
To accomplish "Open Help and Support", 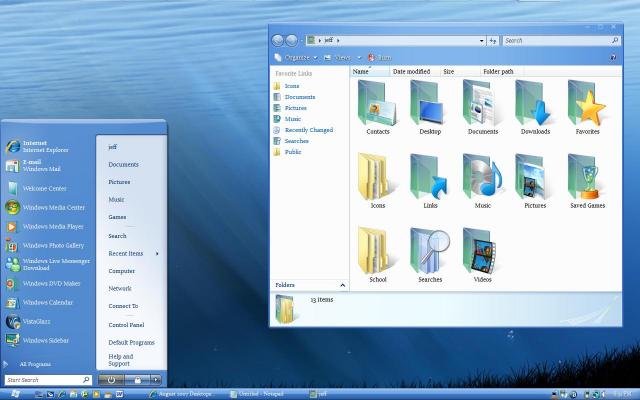I will coord(121,360).
